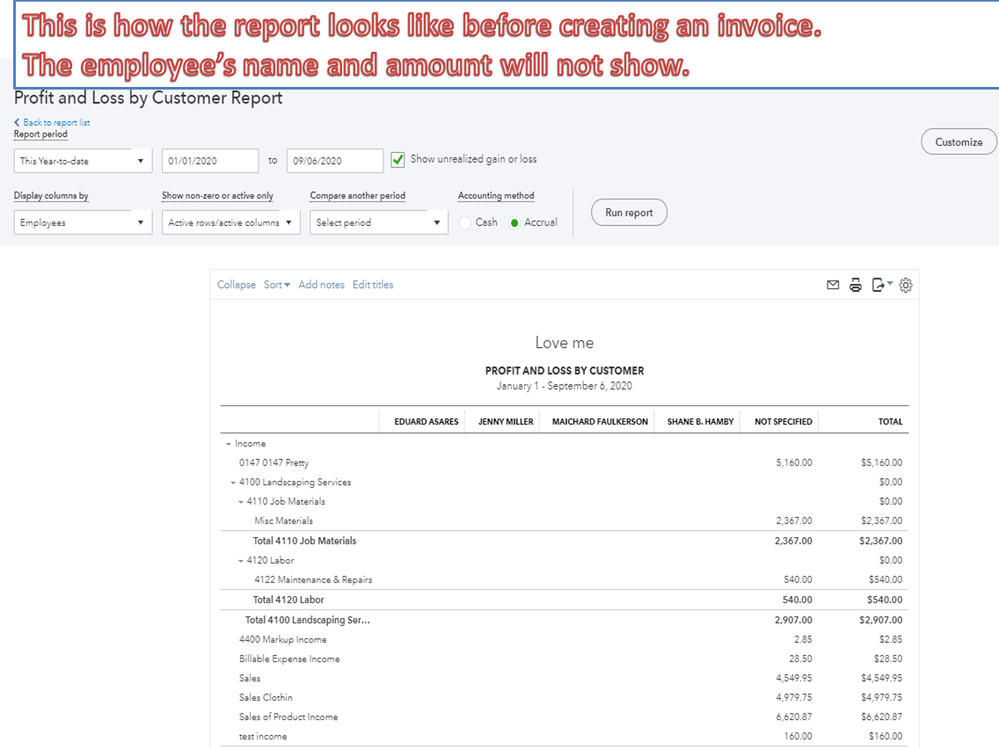The image size is (999, 749).
Task: Click the Collapse link
Action: point(236,285)
